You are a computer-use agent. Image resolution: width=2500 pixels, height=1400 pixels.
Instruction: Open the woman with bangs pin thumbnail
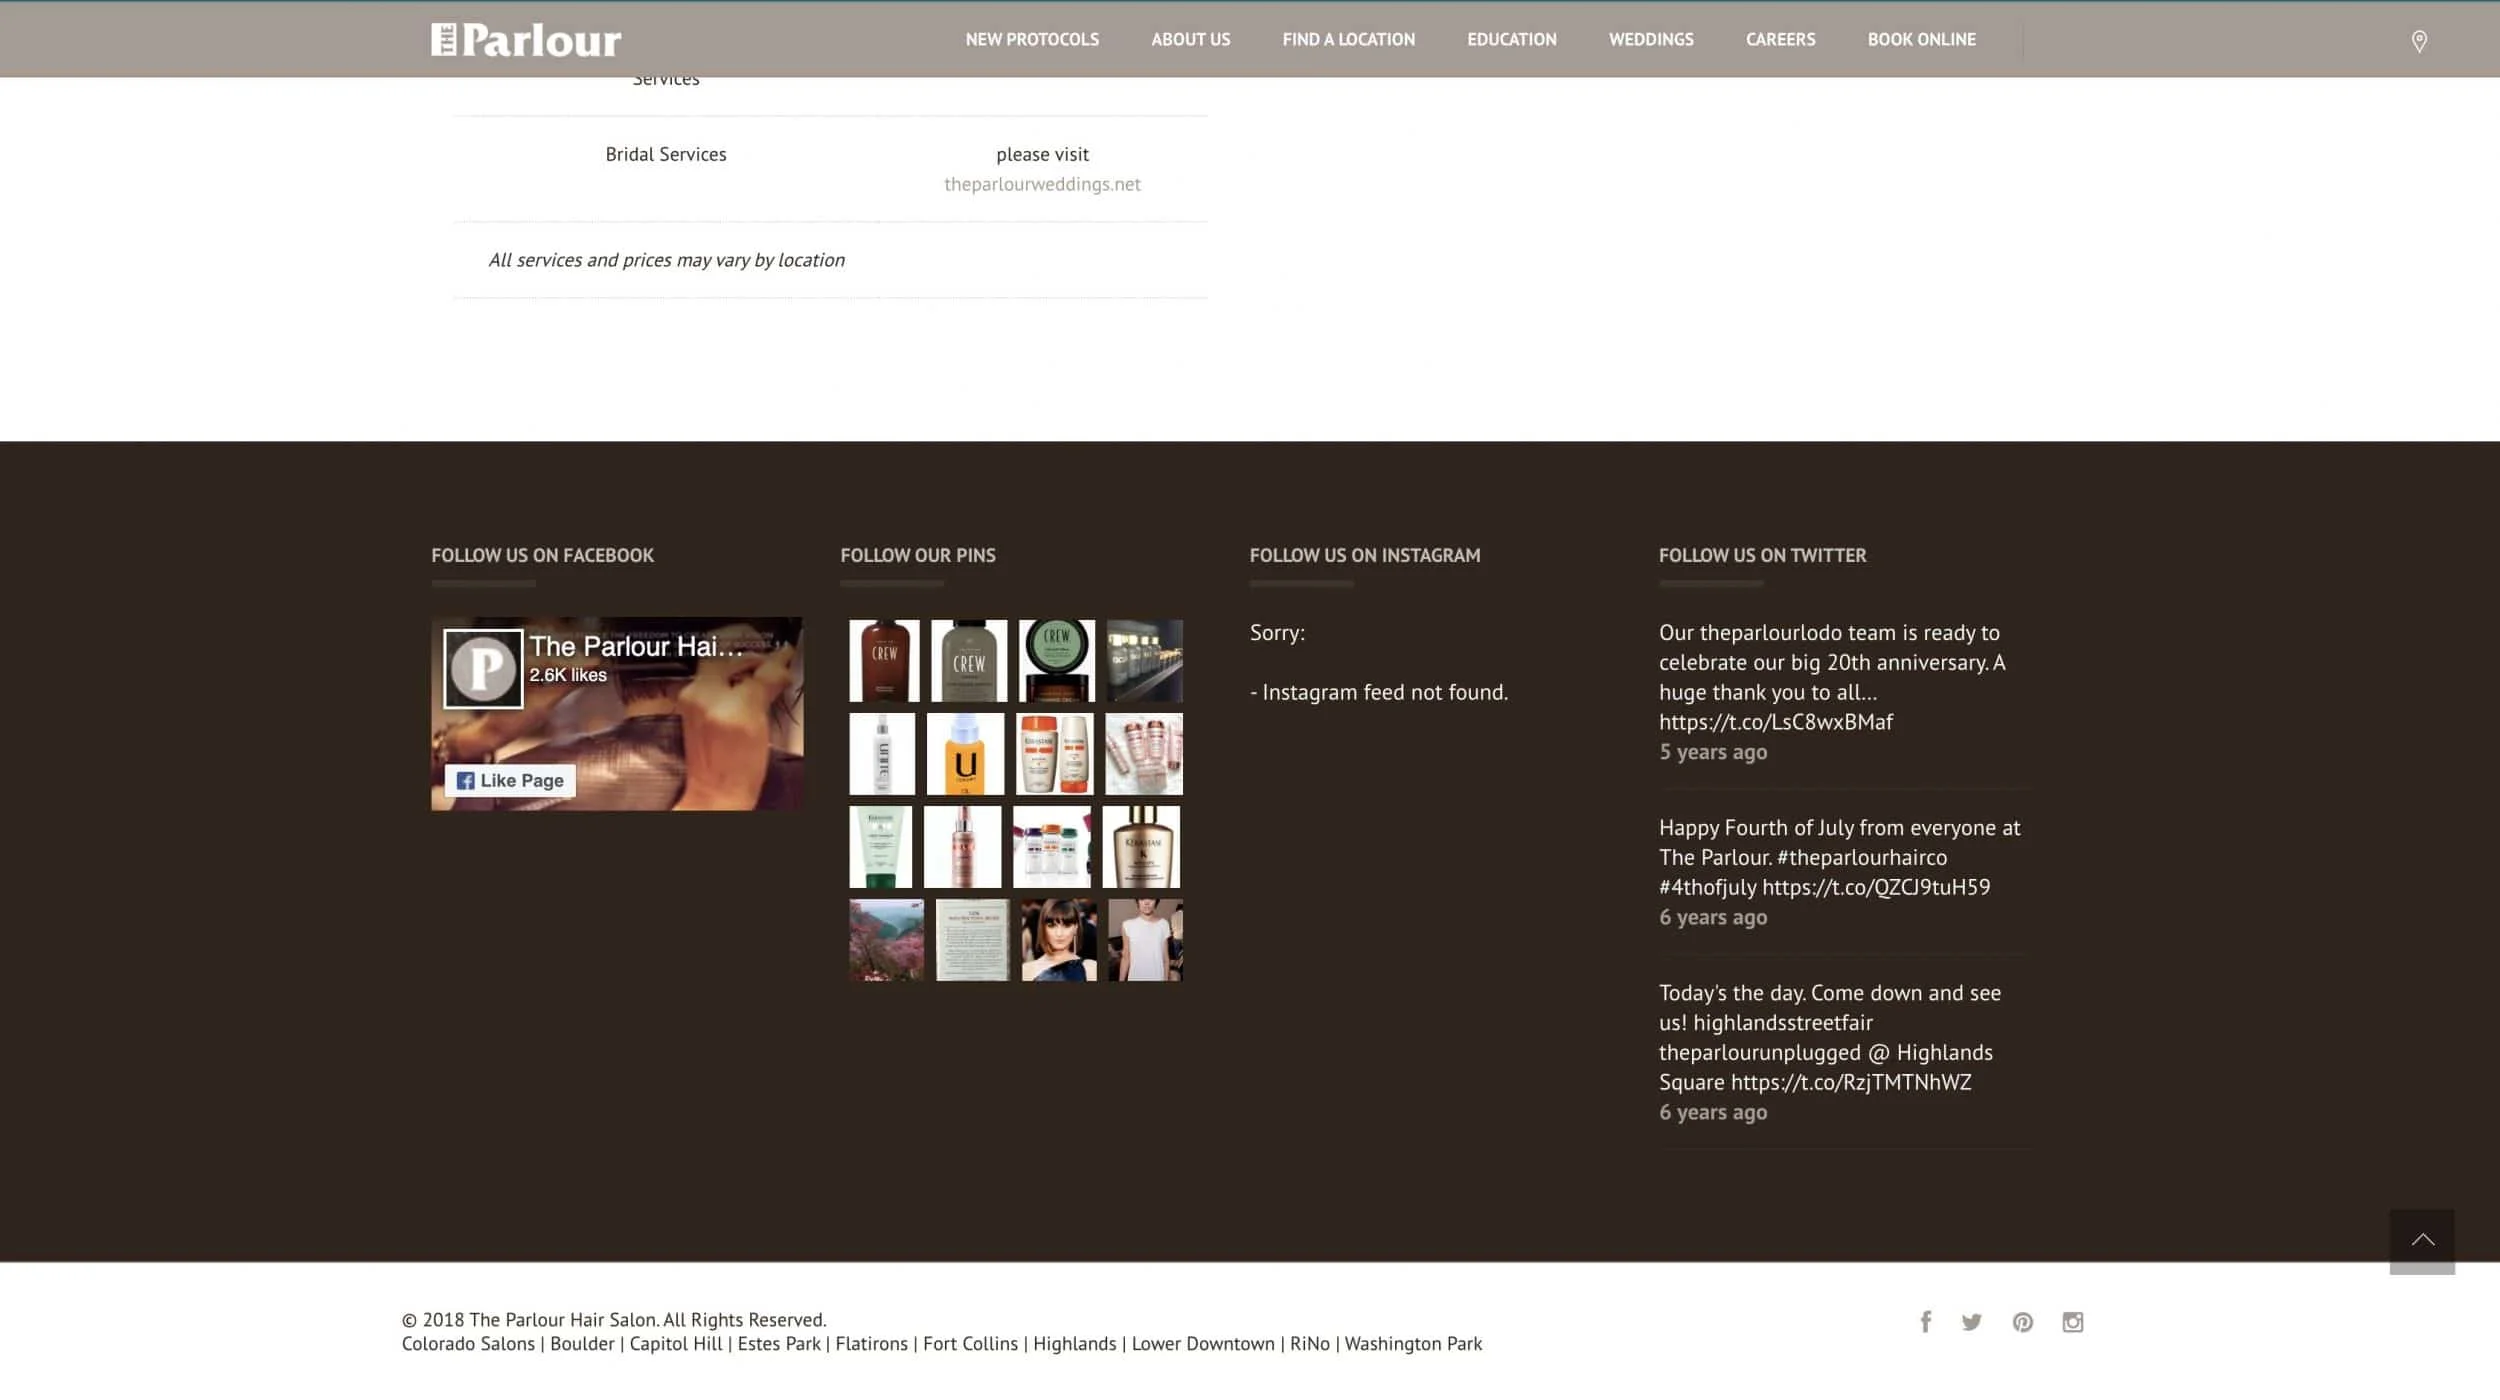click(1058, 940)
